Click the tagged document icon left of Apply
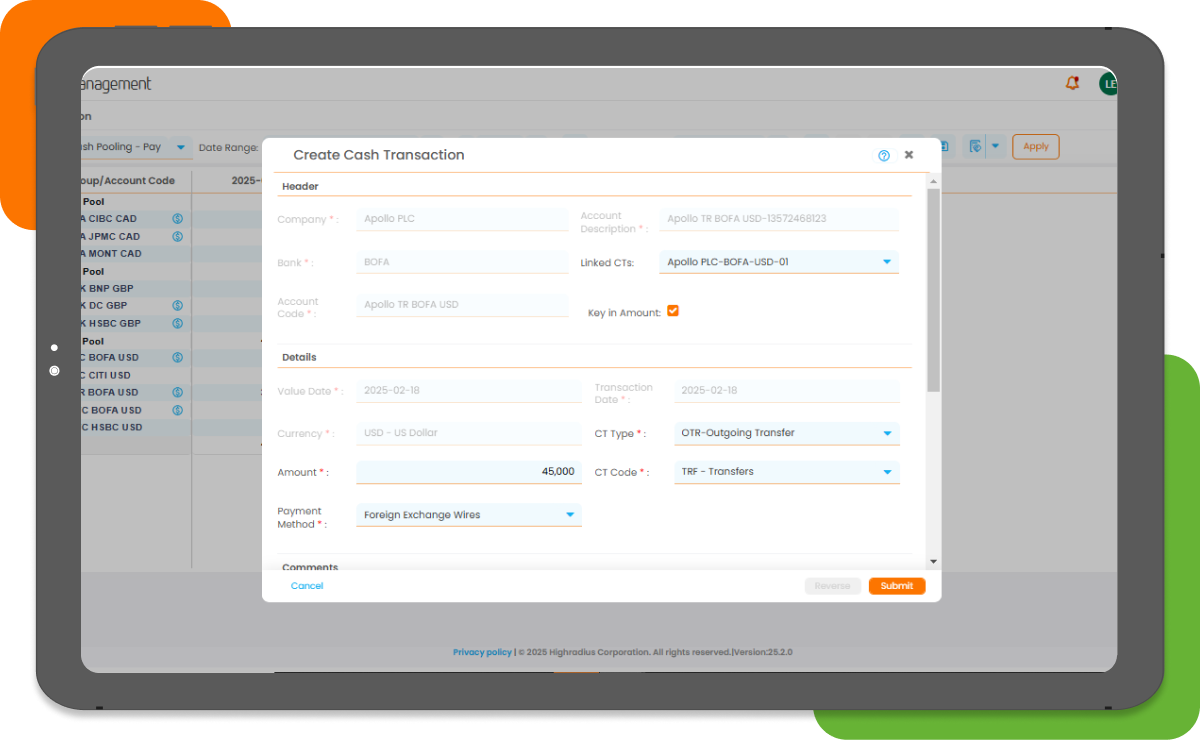1200x740 pixels. 974,147
